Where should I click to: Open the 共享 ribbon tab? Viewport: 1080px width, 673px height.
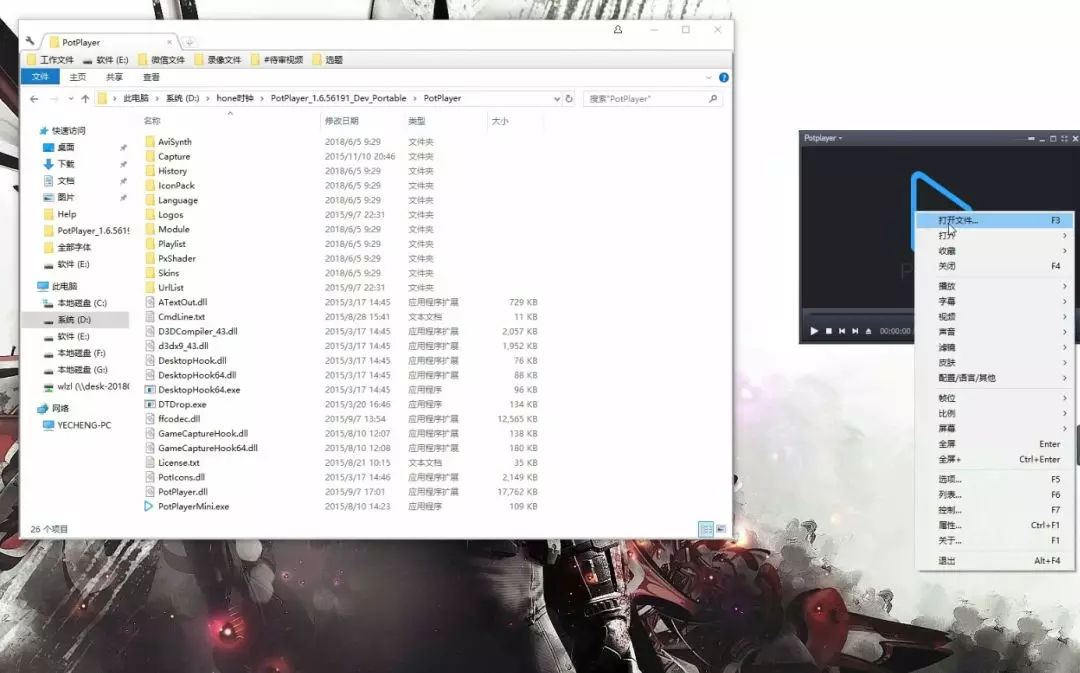114,77
